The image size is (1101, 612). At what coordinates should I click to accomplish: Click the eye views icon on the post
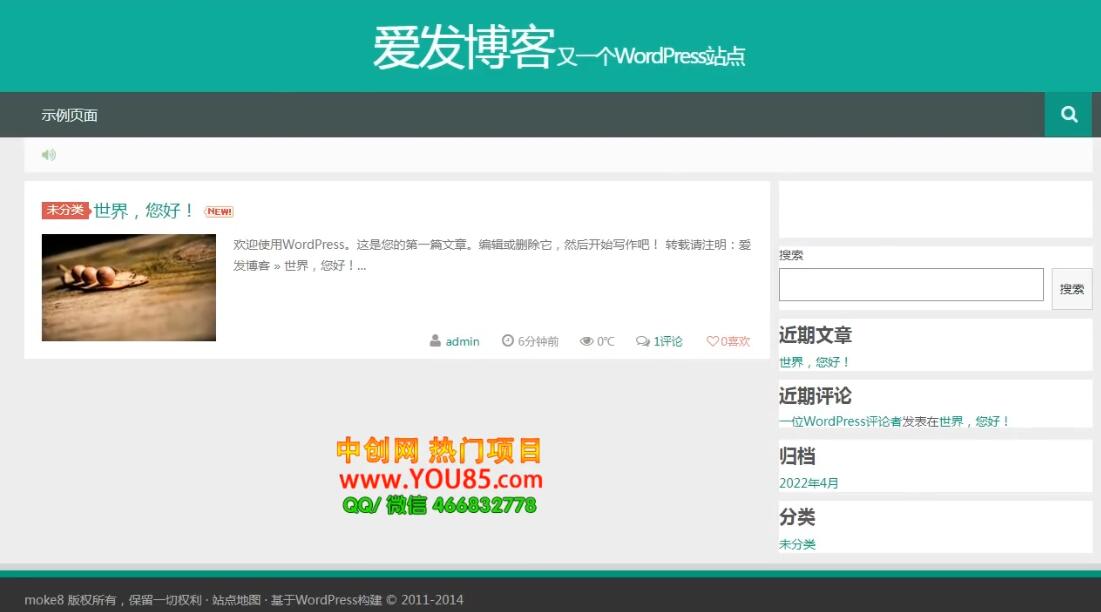pos(586,340)
